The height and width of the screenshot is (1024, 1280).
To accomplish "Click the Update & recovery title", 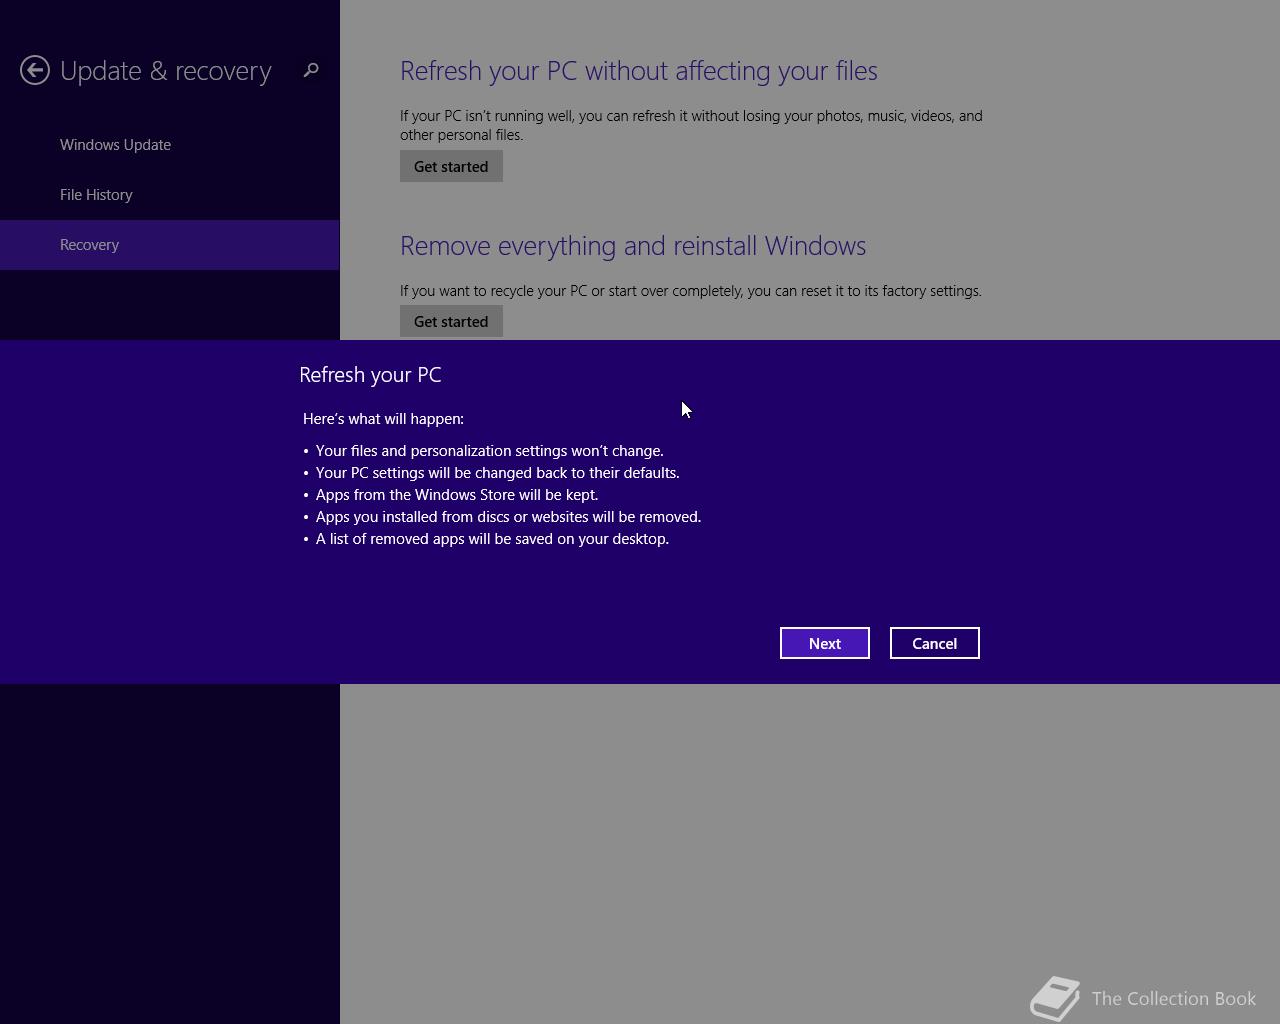I will coord(166,71).
